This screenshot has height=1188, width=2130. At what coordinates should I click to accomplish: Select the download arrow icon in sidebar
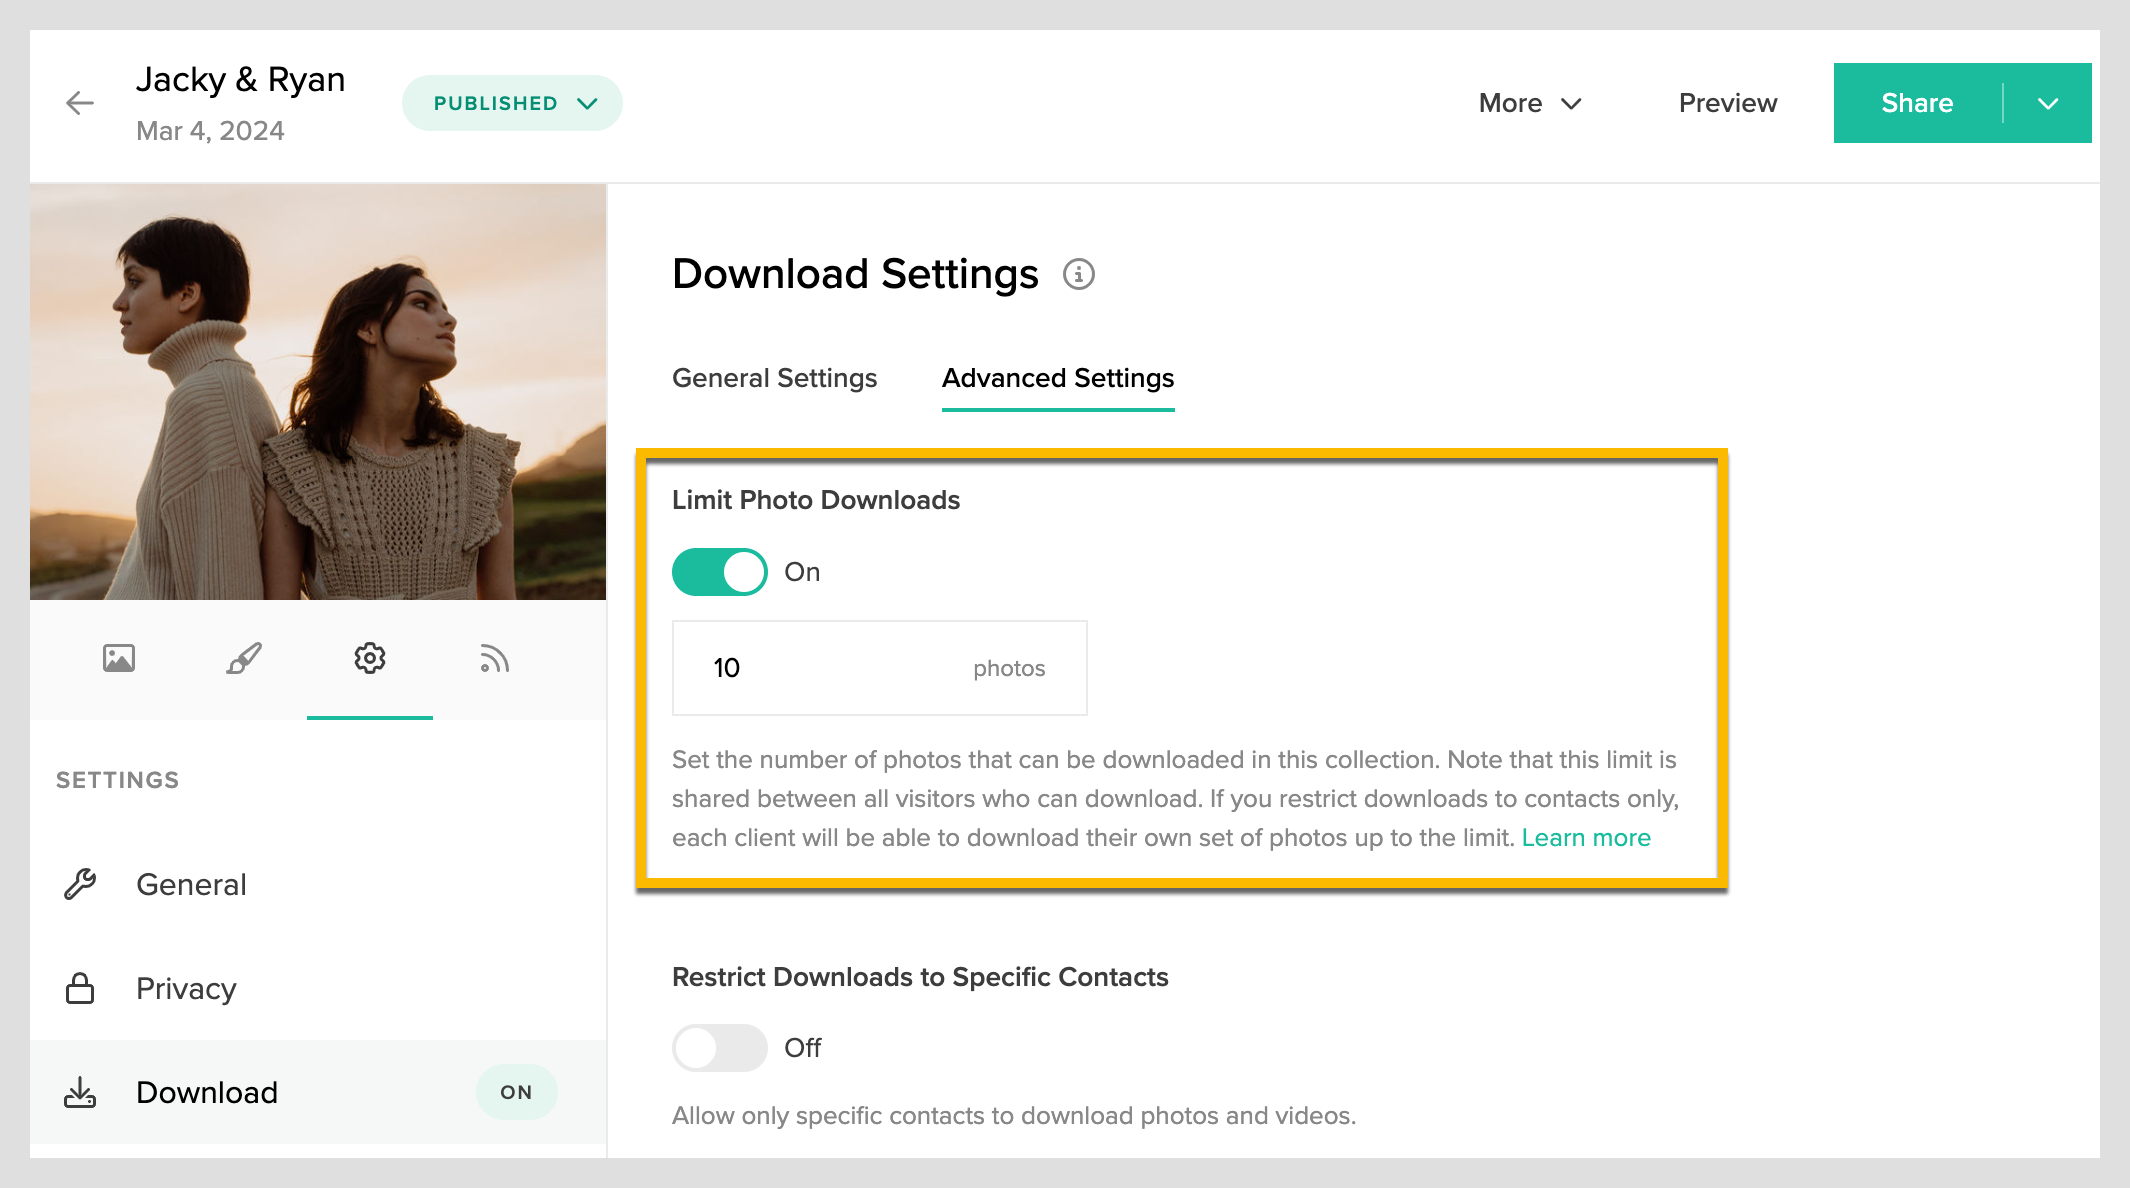pyautogui.click(x=81, y=1092)
